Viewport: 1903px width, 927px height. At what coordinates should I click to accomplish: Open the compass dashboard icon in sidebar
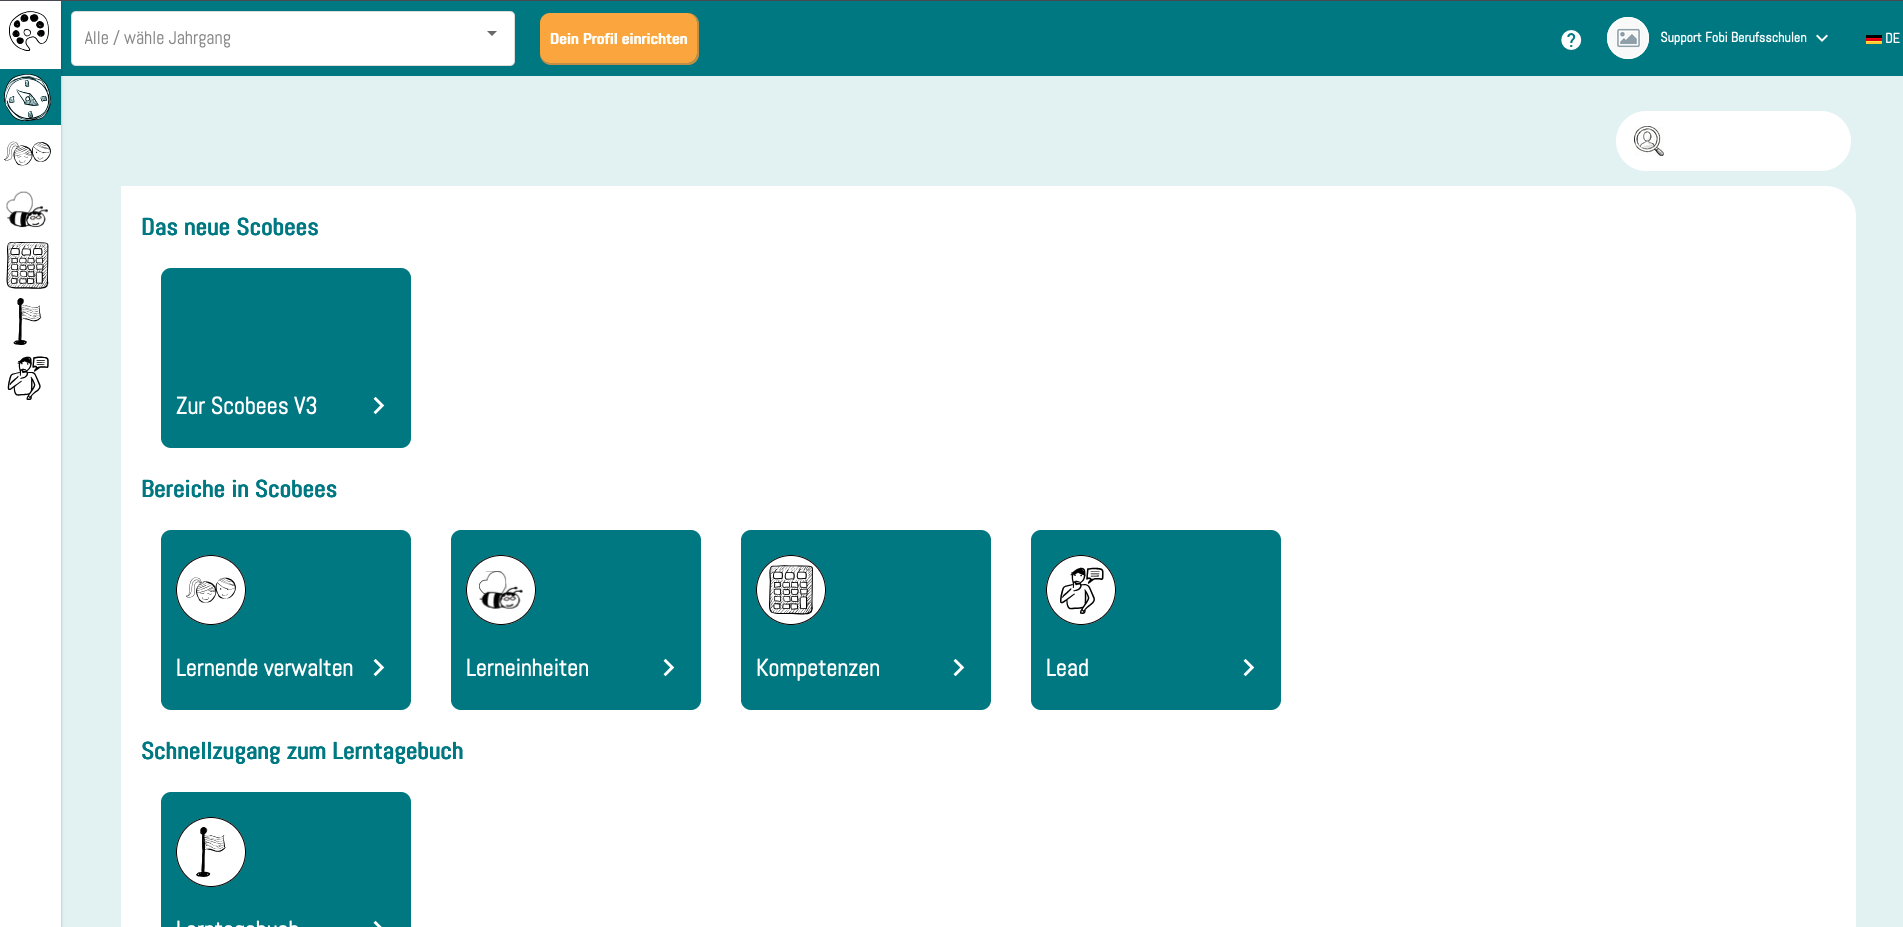(x=28, y=99)
